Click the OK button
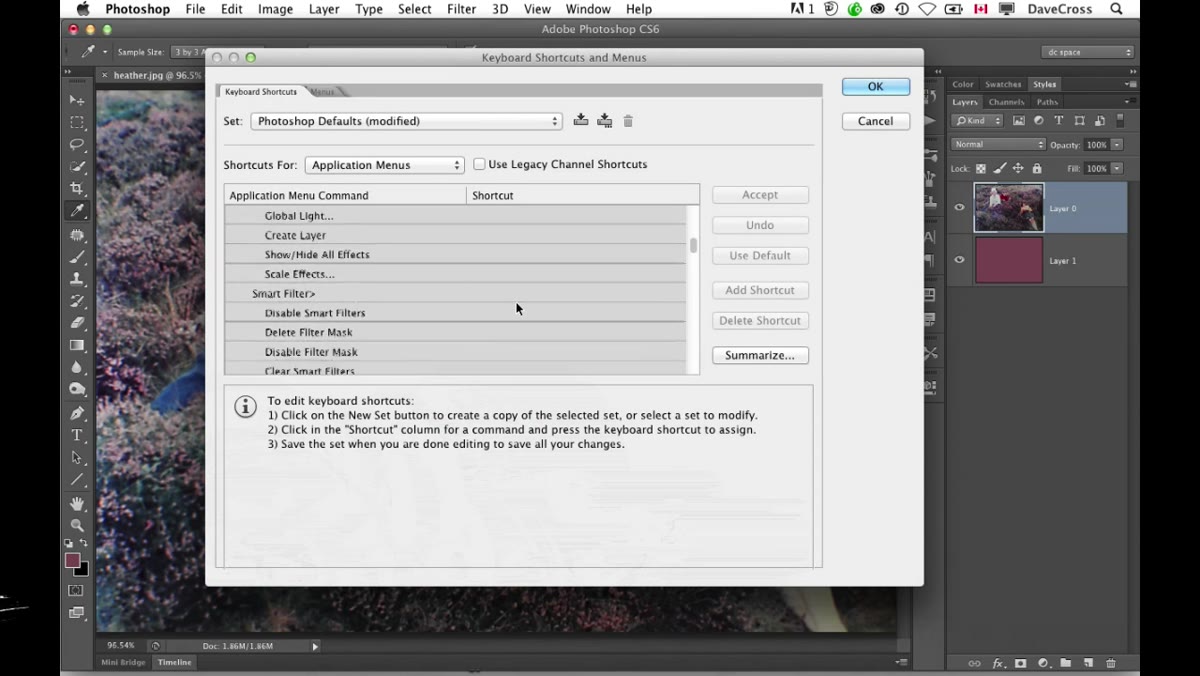The image size is (1200, 676). click(875, 86)
